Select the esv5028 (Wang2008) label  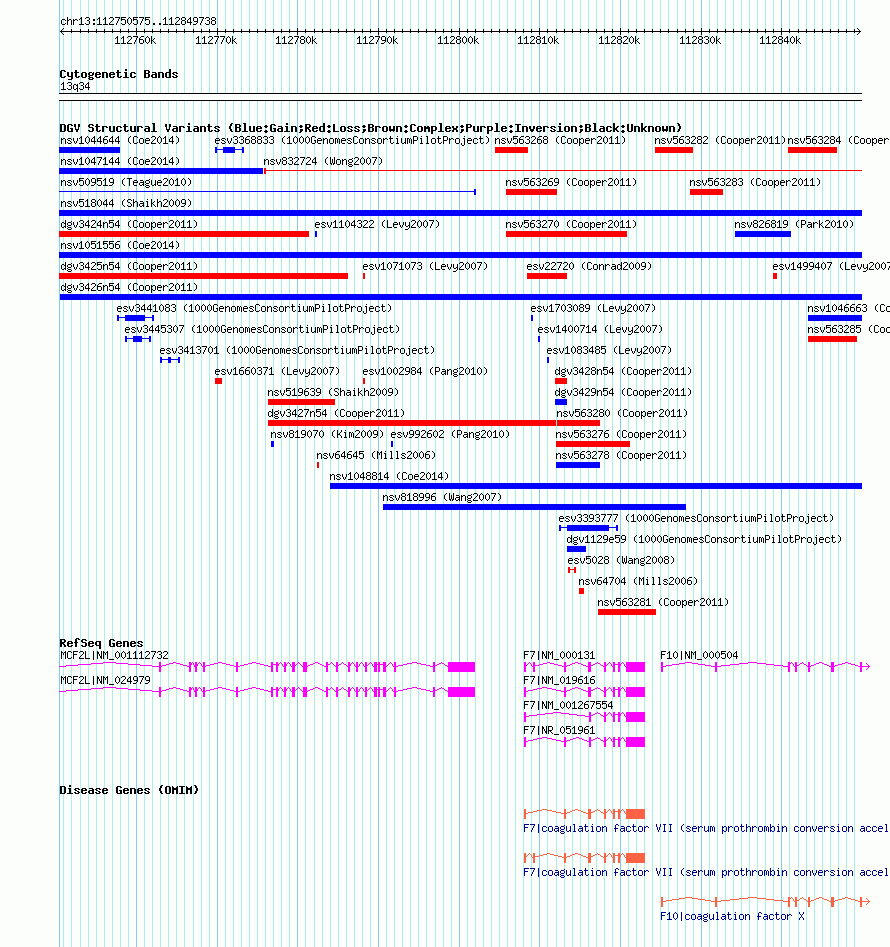tap(621, 560)
